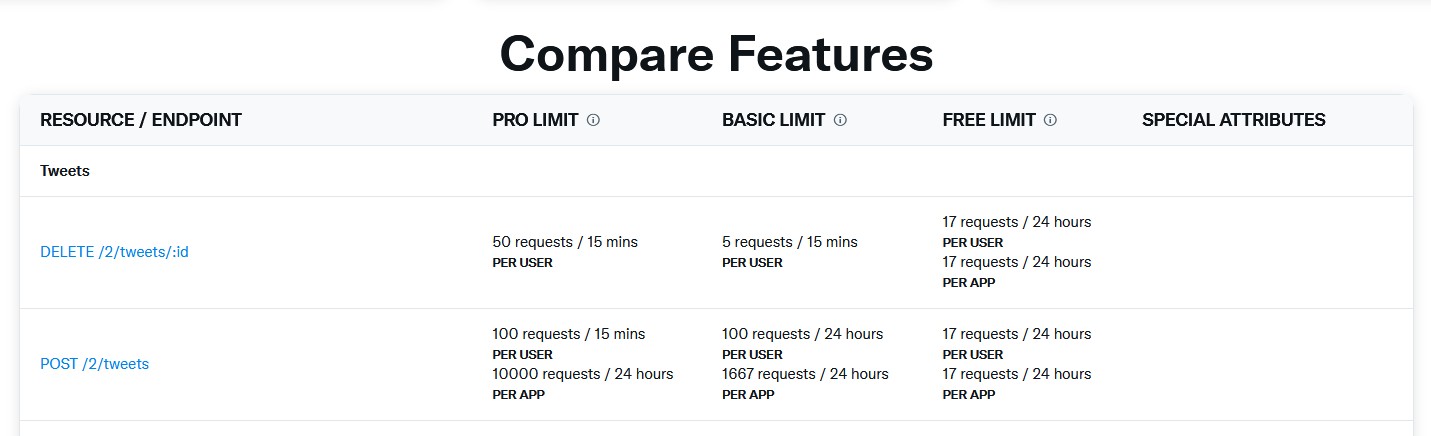Viewport: 1431px width, 436px height.
Task: Click the BASIC LIMIT column header text
Action: pyautogui.click(x=773, y=120)
